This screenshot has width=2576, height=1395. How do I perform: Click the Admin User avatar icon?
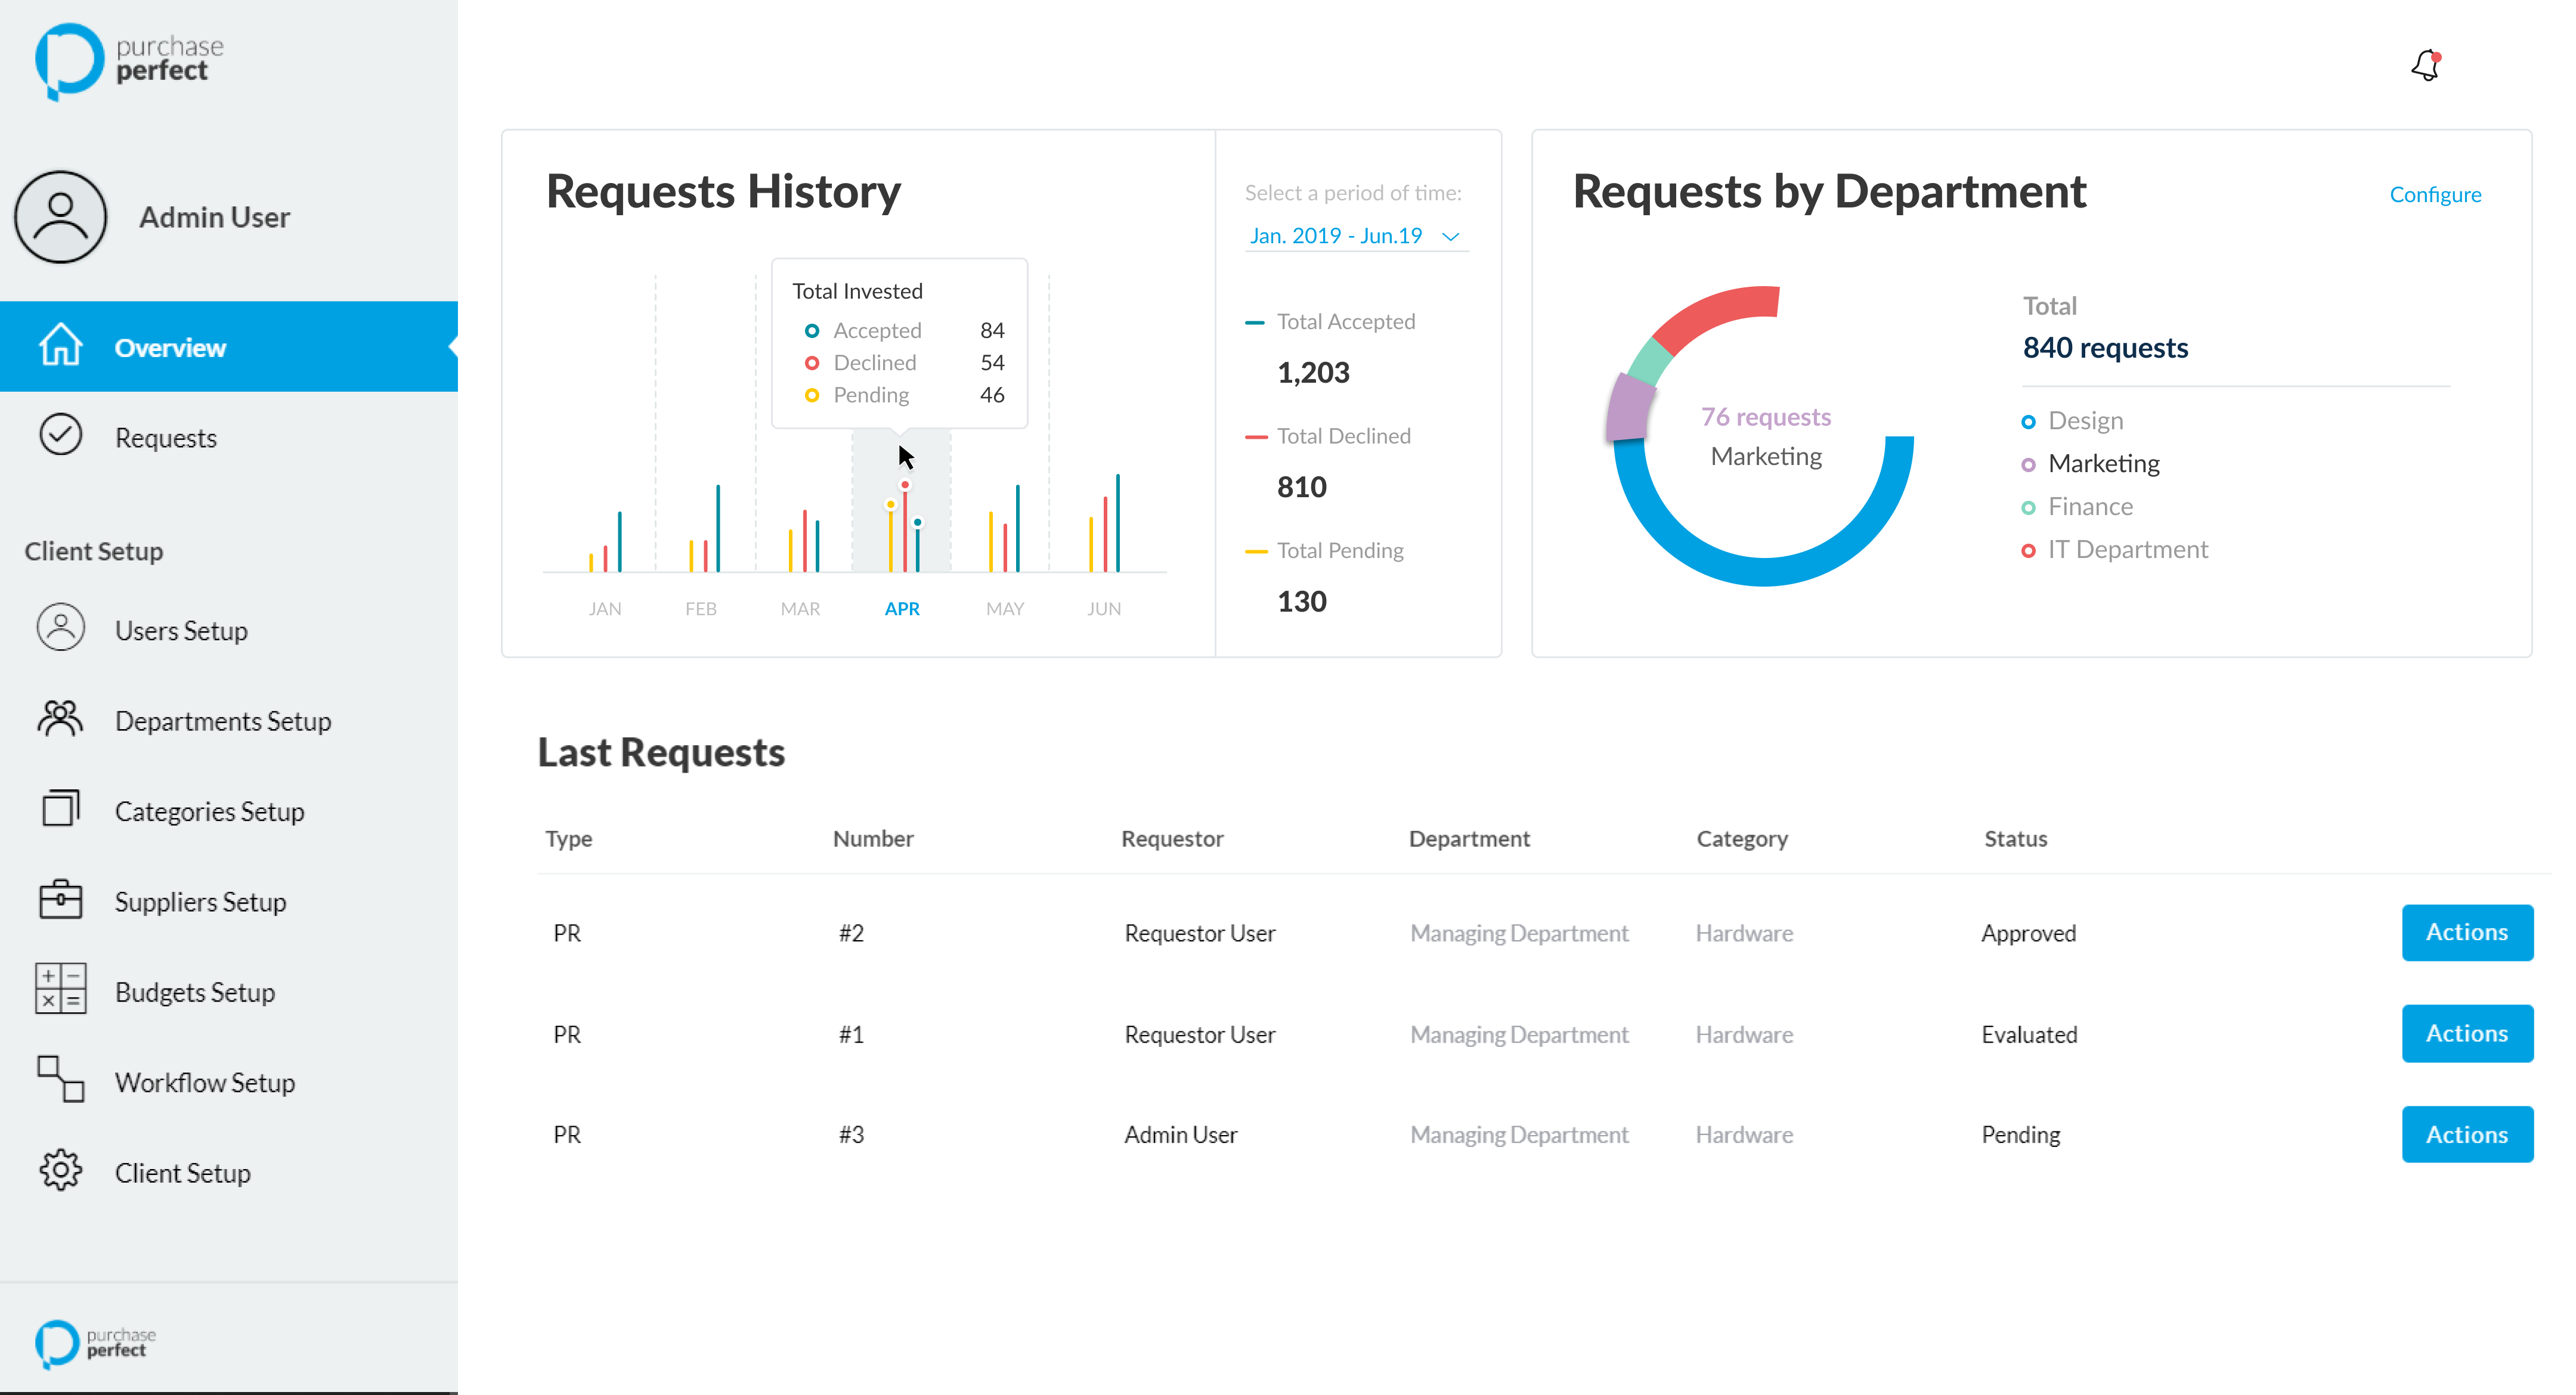pos(60,216)
